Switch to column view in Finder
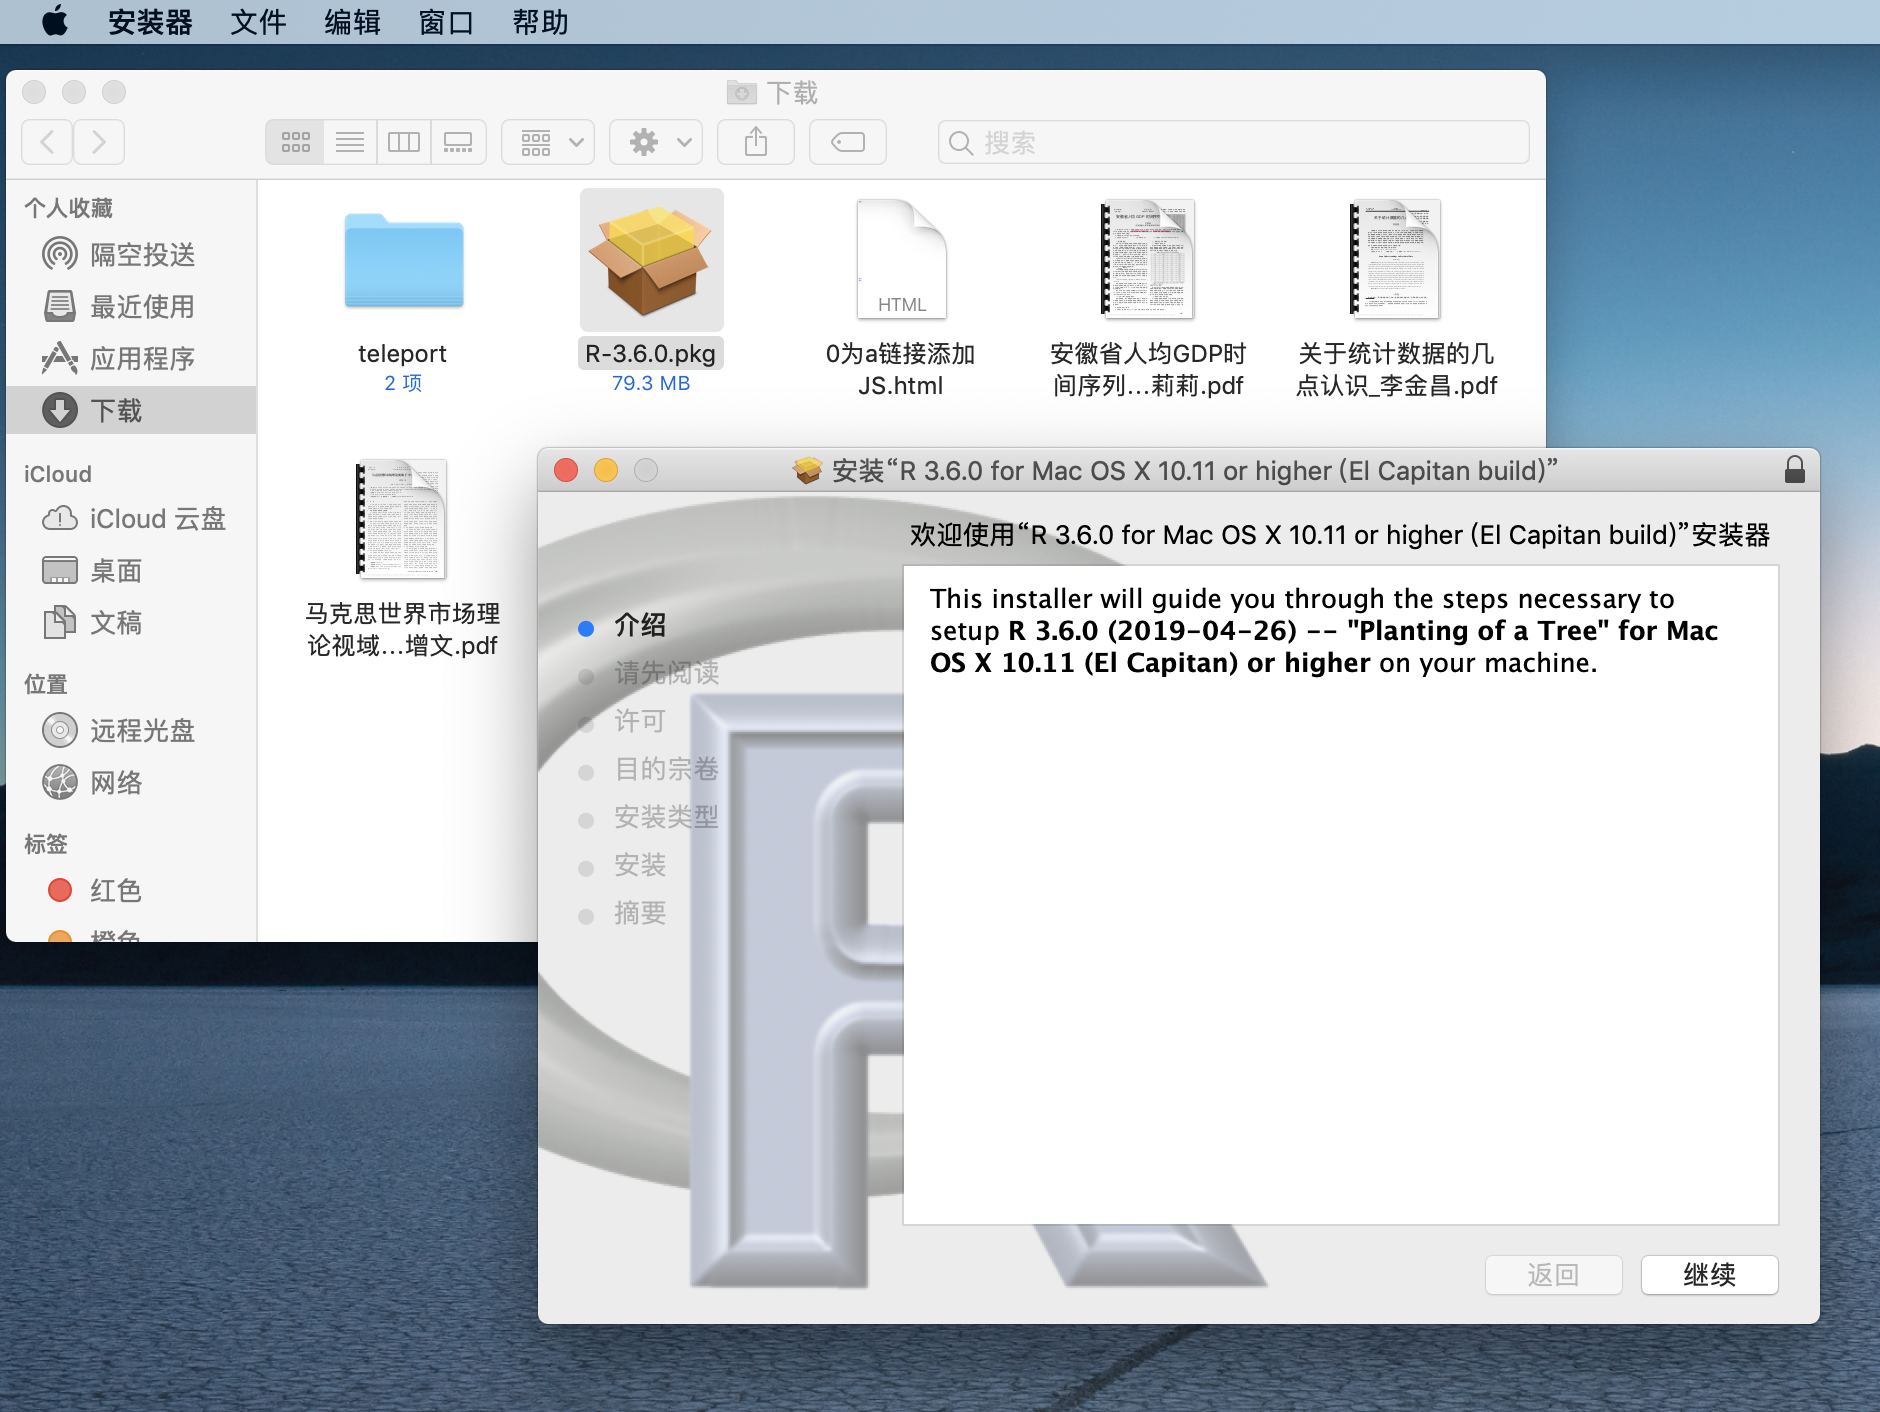Viewport: 1880px width, 1412px height. (404, 142)
